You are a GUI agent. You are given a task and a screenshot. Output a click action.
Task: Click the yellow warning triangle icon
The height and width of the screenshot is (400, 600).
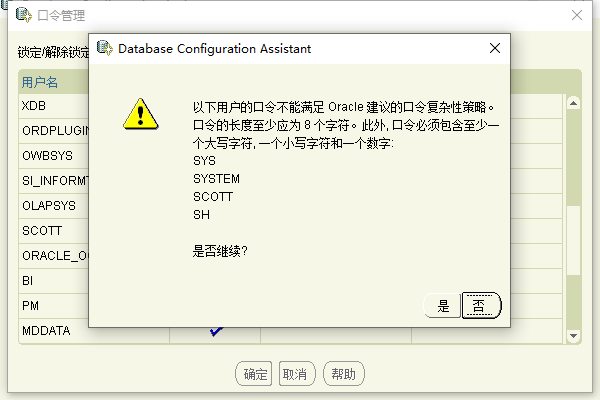[140, 114]
